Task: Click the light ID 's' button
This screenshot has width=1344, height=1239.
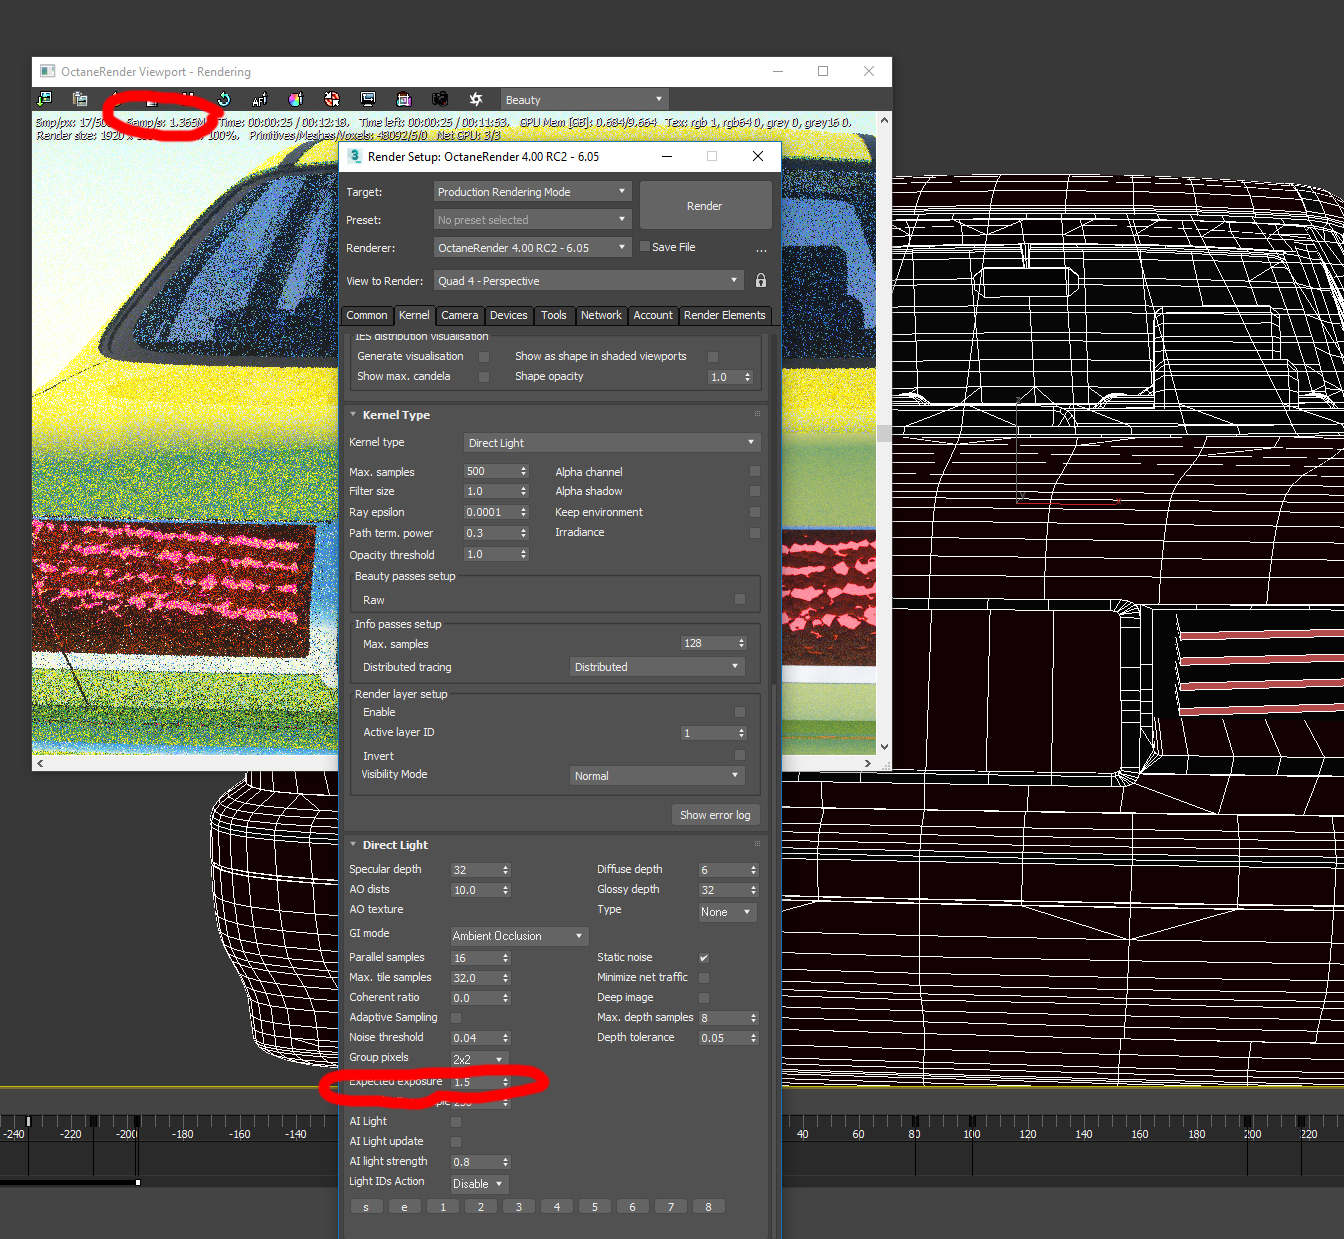Action: click(366, 1207)
